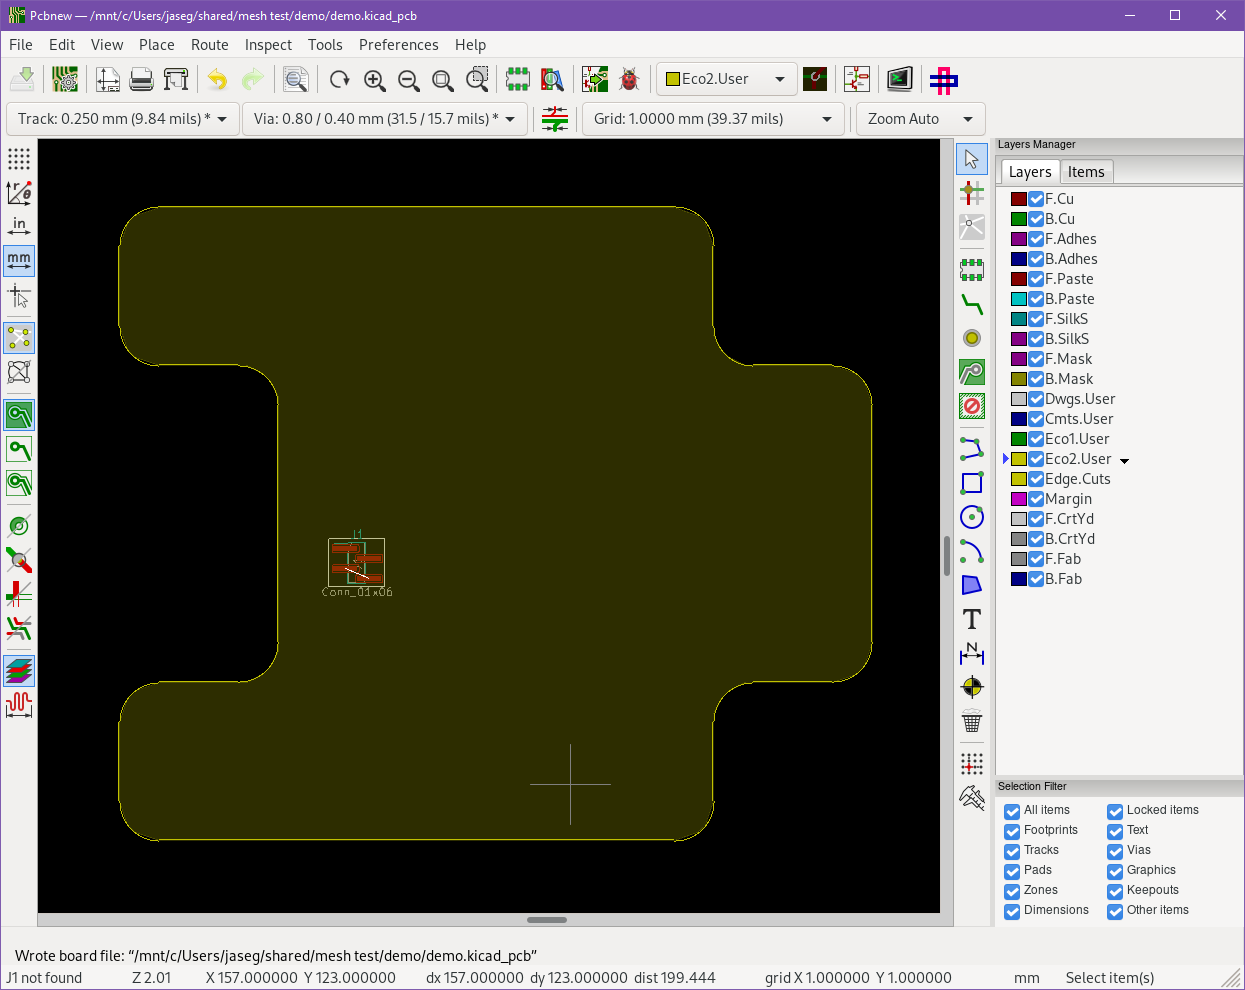
Task: Click the Route Tracks tool icon
Action: [x=971, y=305]
